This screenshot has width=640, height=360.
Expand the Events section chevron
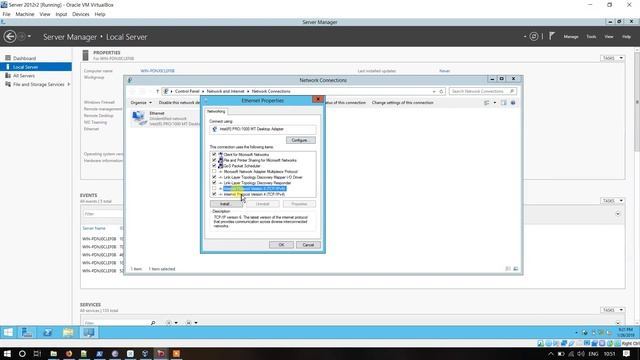tap(618, 214)
